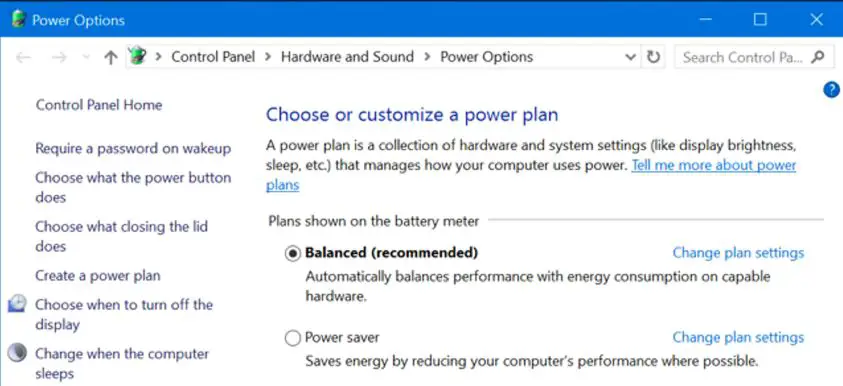
Task: Go forward using the right arrow button
Action: pyautogui.click(x=59, y=58)
